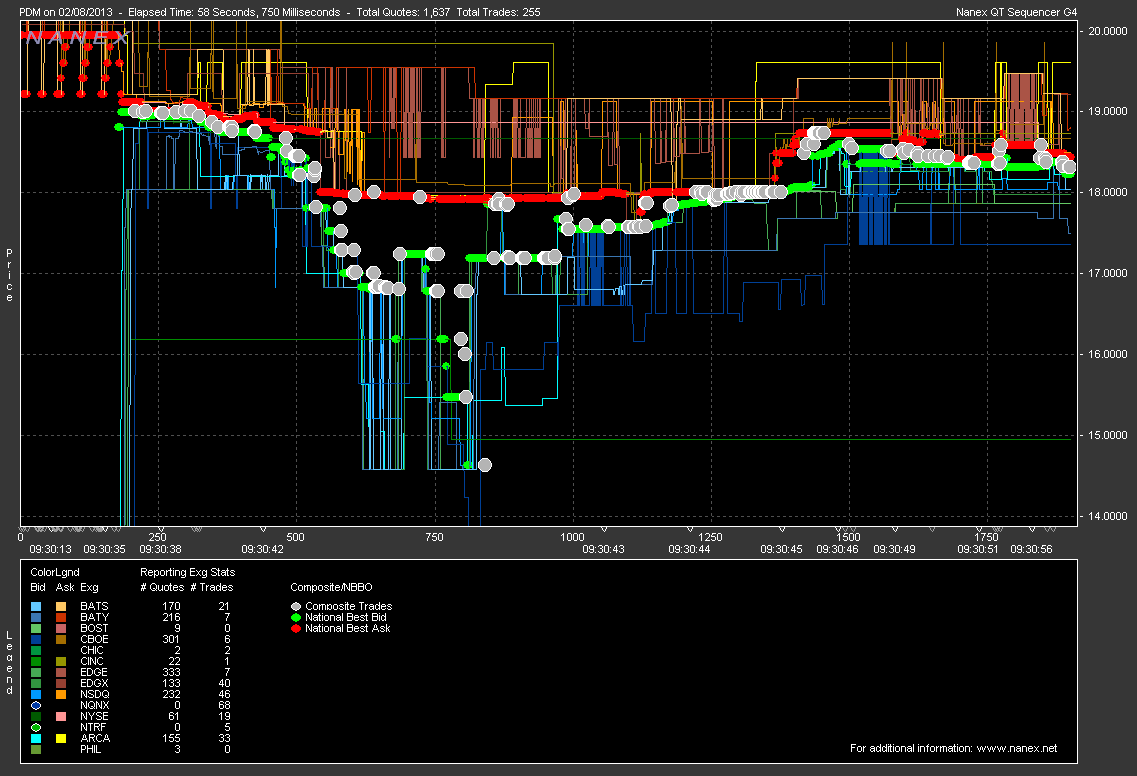The image size is (1137, 776).
Task: Click the 09:30:42 time label
Action: [262, 550]
